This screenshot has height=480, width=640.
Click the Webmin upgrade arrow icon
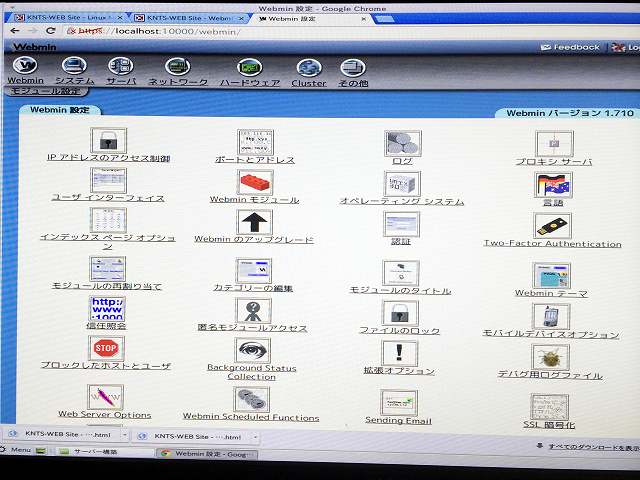(254, 222)
